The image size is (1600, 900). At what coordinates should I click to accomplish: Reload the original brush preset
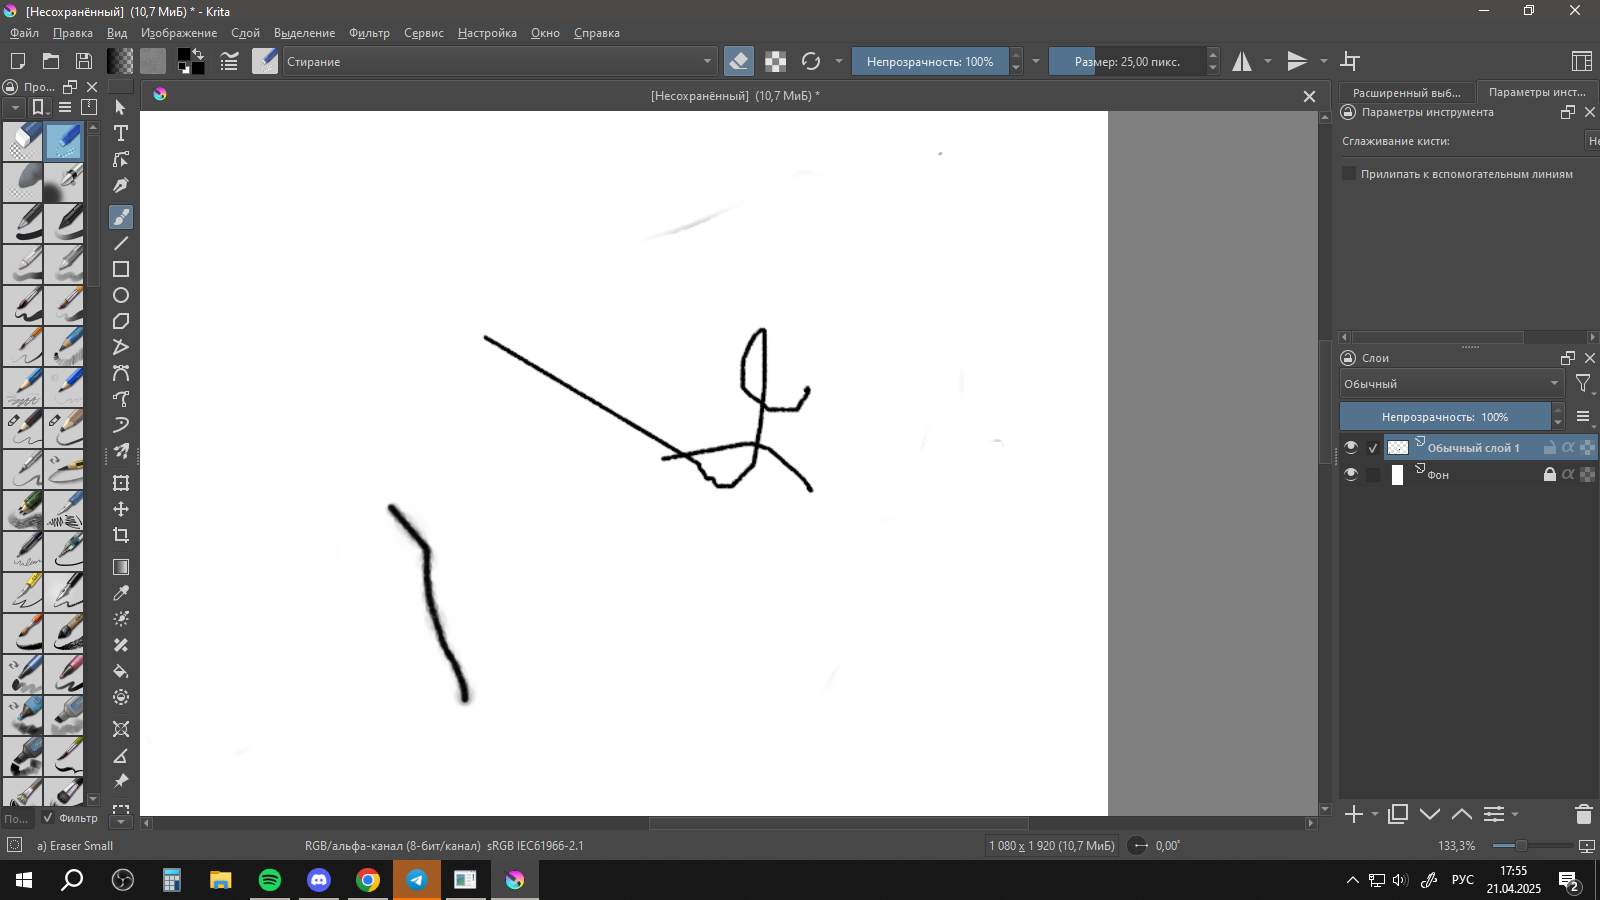tap(811, 61)
